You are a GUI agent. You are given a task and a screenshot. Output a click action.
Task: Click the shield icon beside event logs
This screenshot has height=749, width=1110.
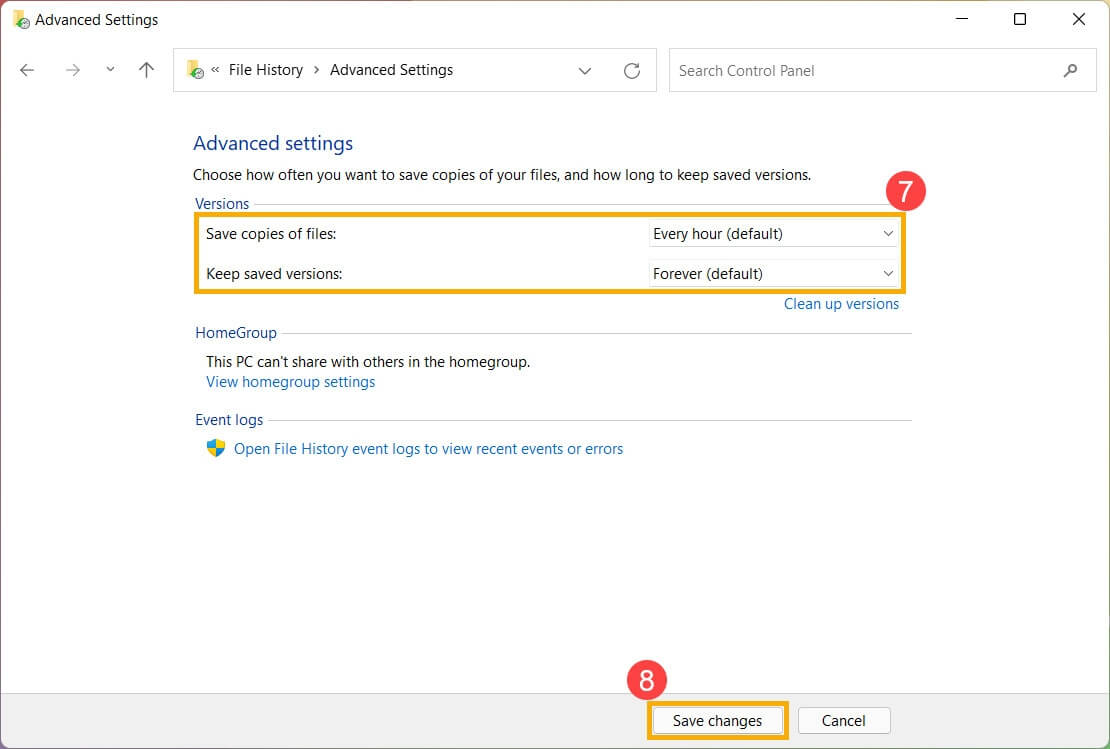[x=216, y=448]
